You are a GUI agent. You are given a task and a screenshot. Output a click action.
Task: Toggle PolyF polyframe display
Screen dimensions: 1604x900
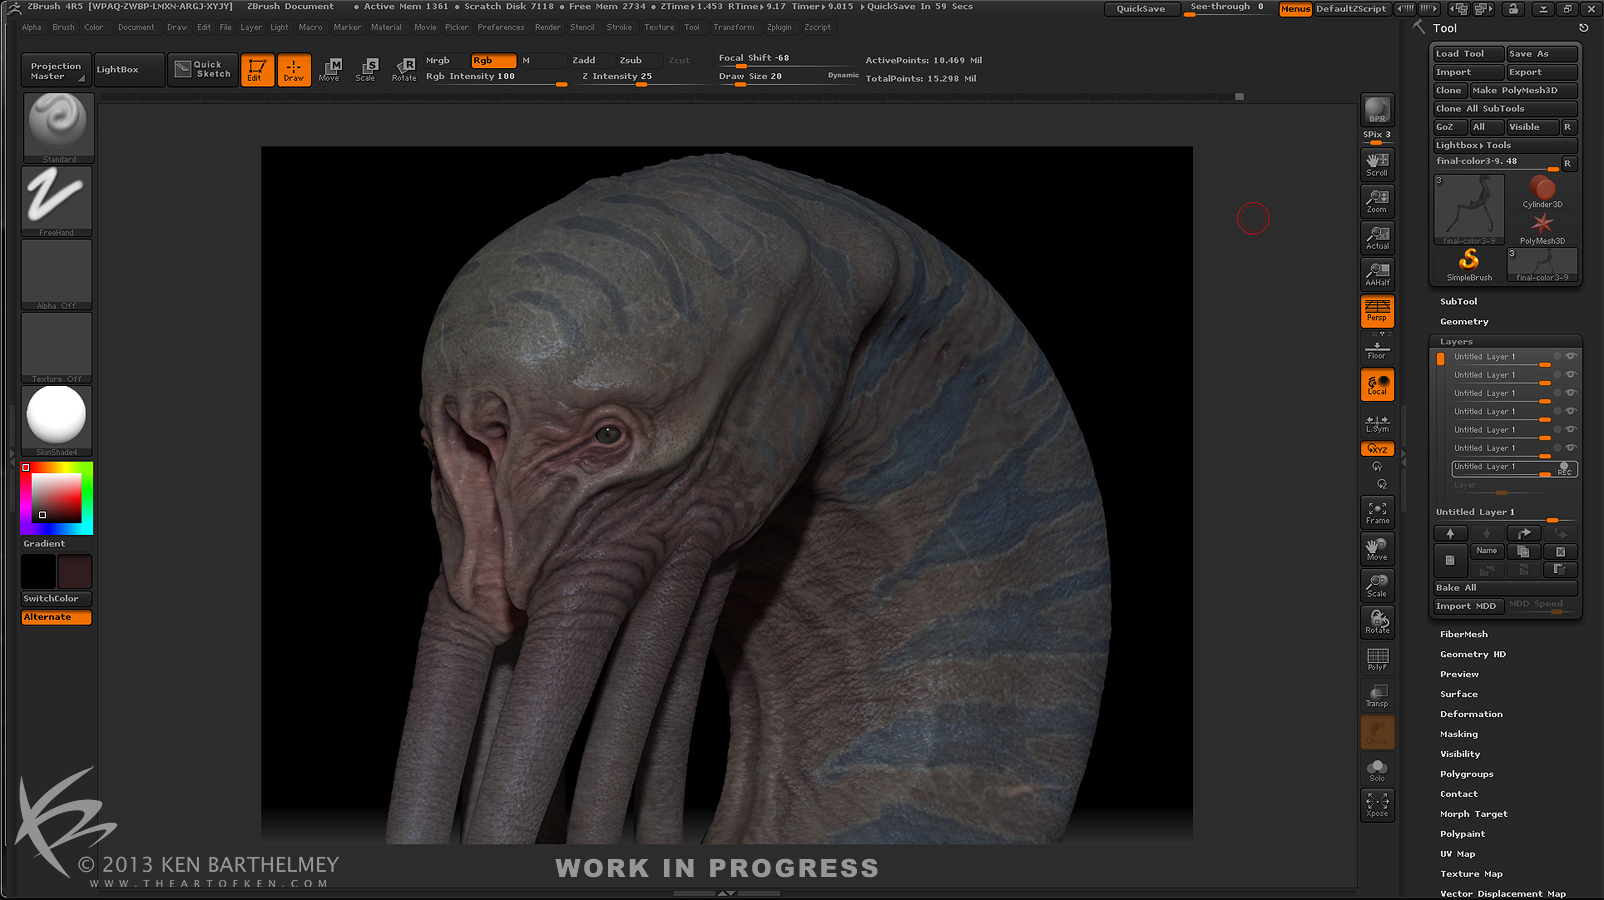click(x=1377, y=659)
